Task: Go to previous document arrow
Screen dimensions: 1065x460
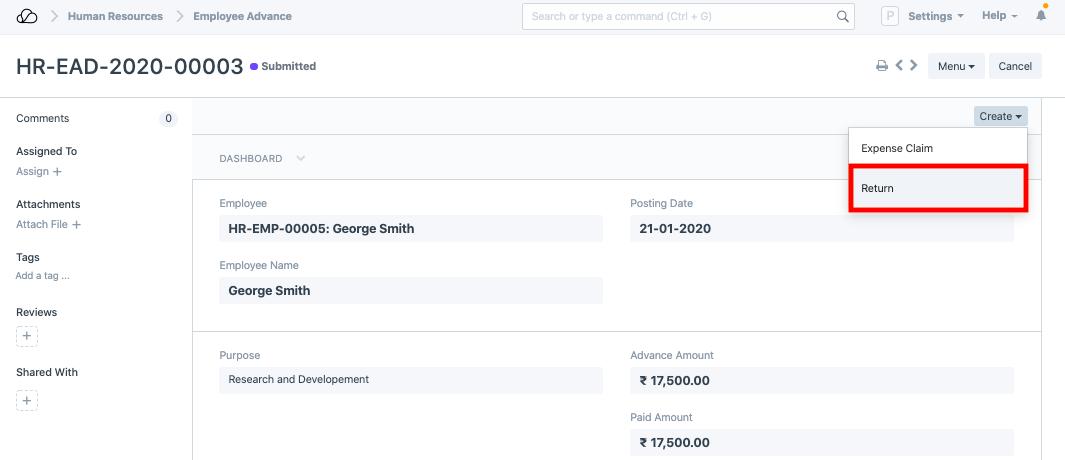Action: click(x=899, y=66)
